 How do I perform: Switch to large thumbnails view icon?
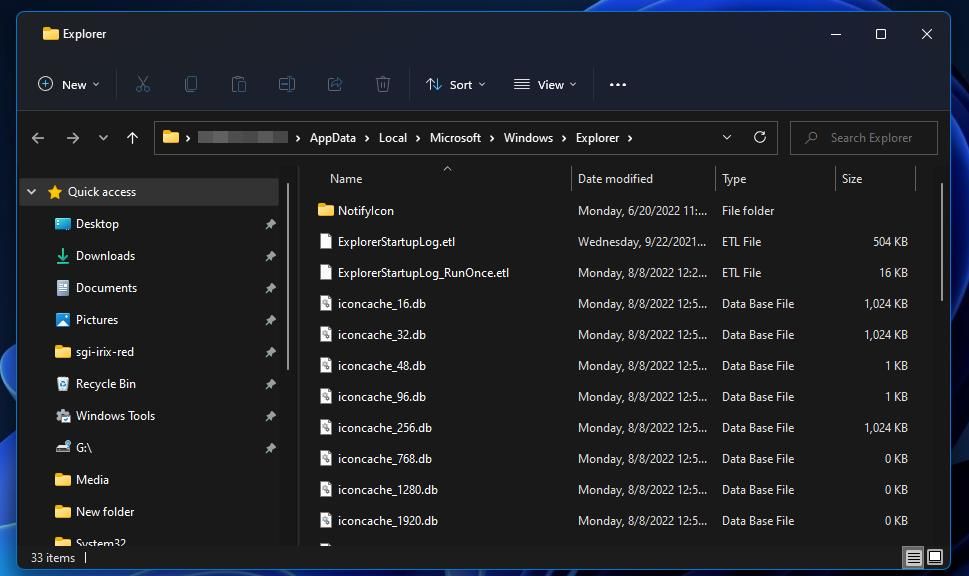[x=935, y=557]
